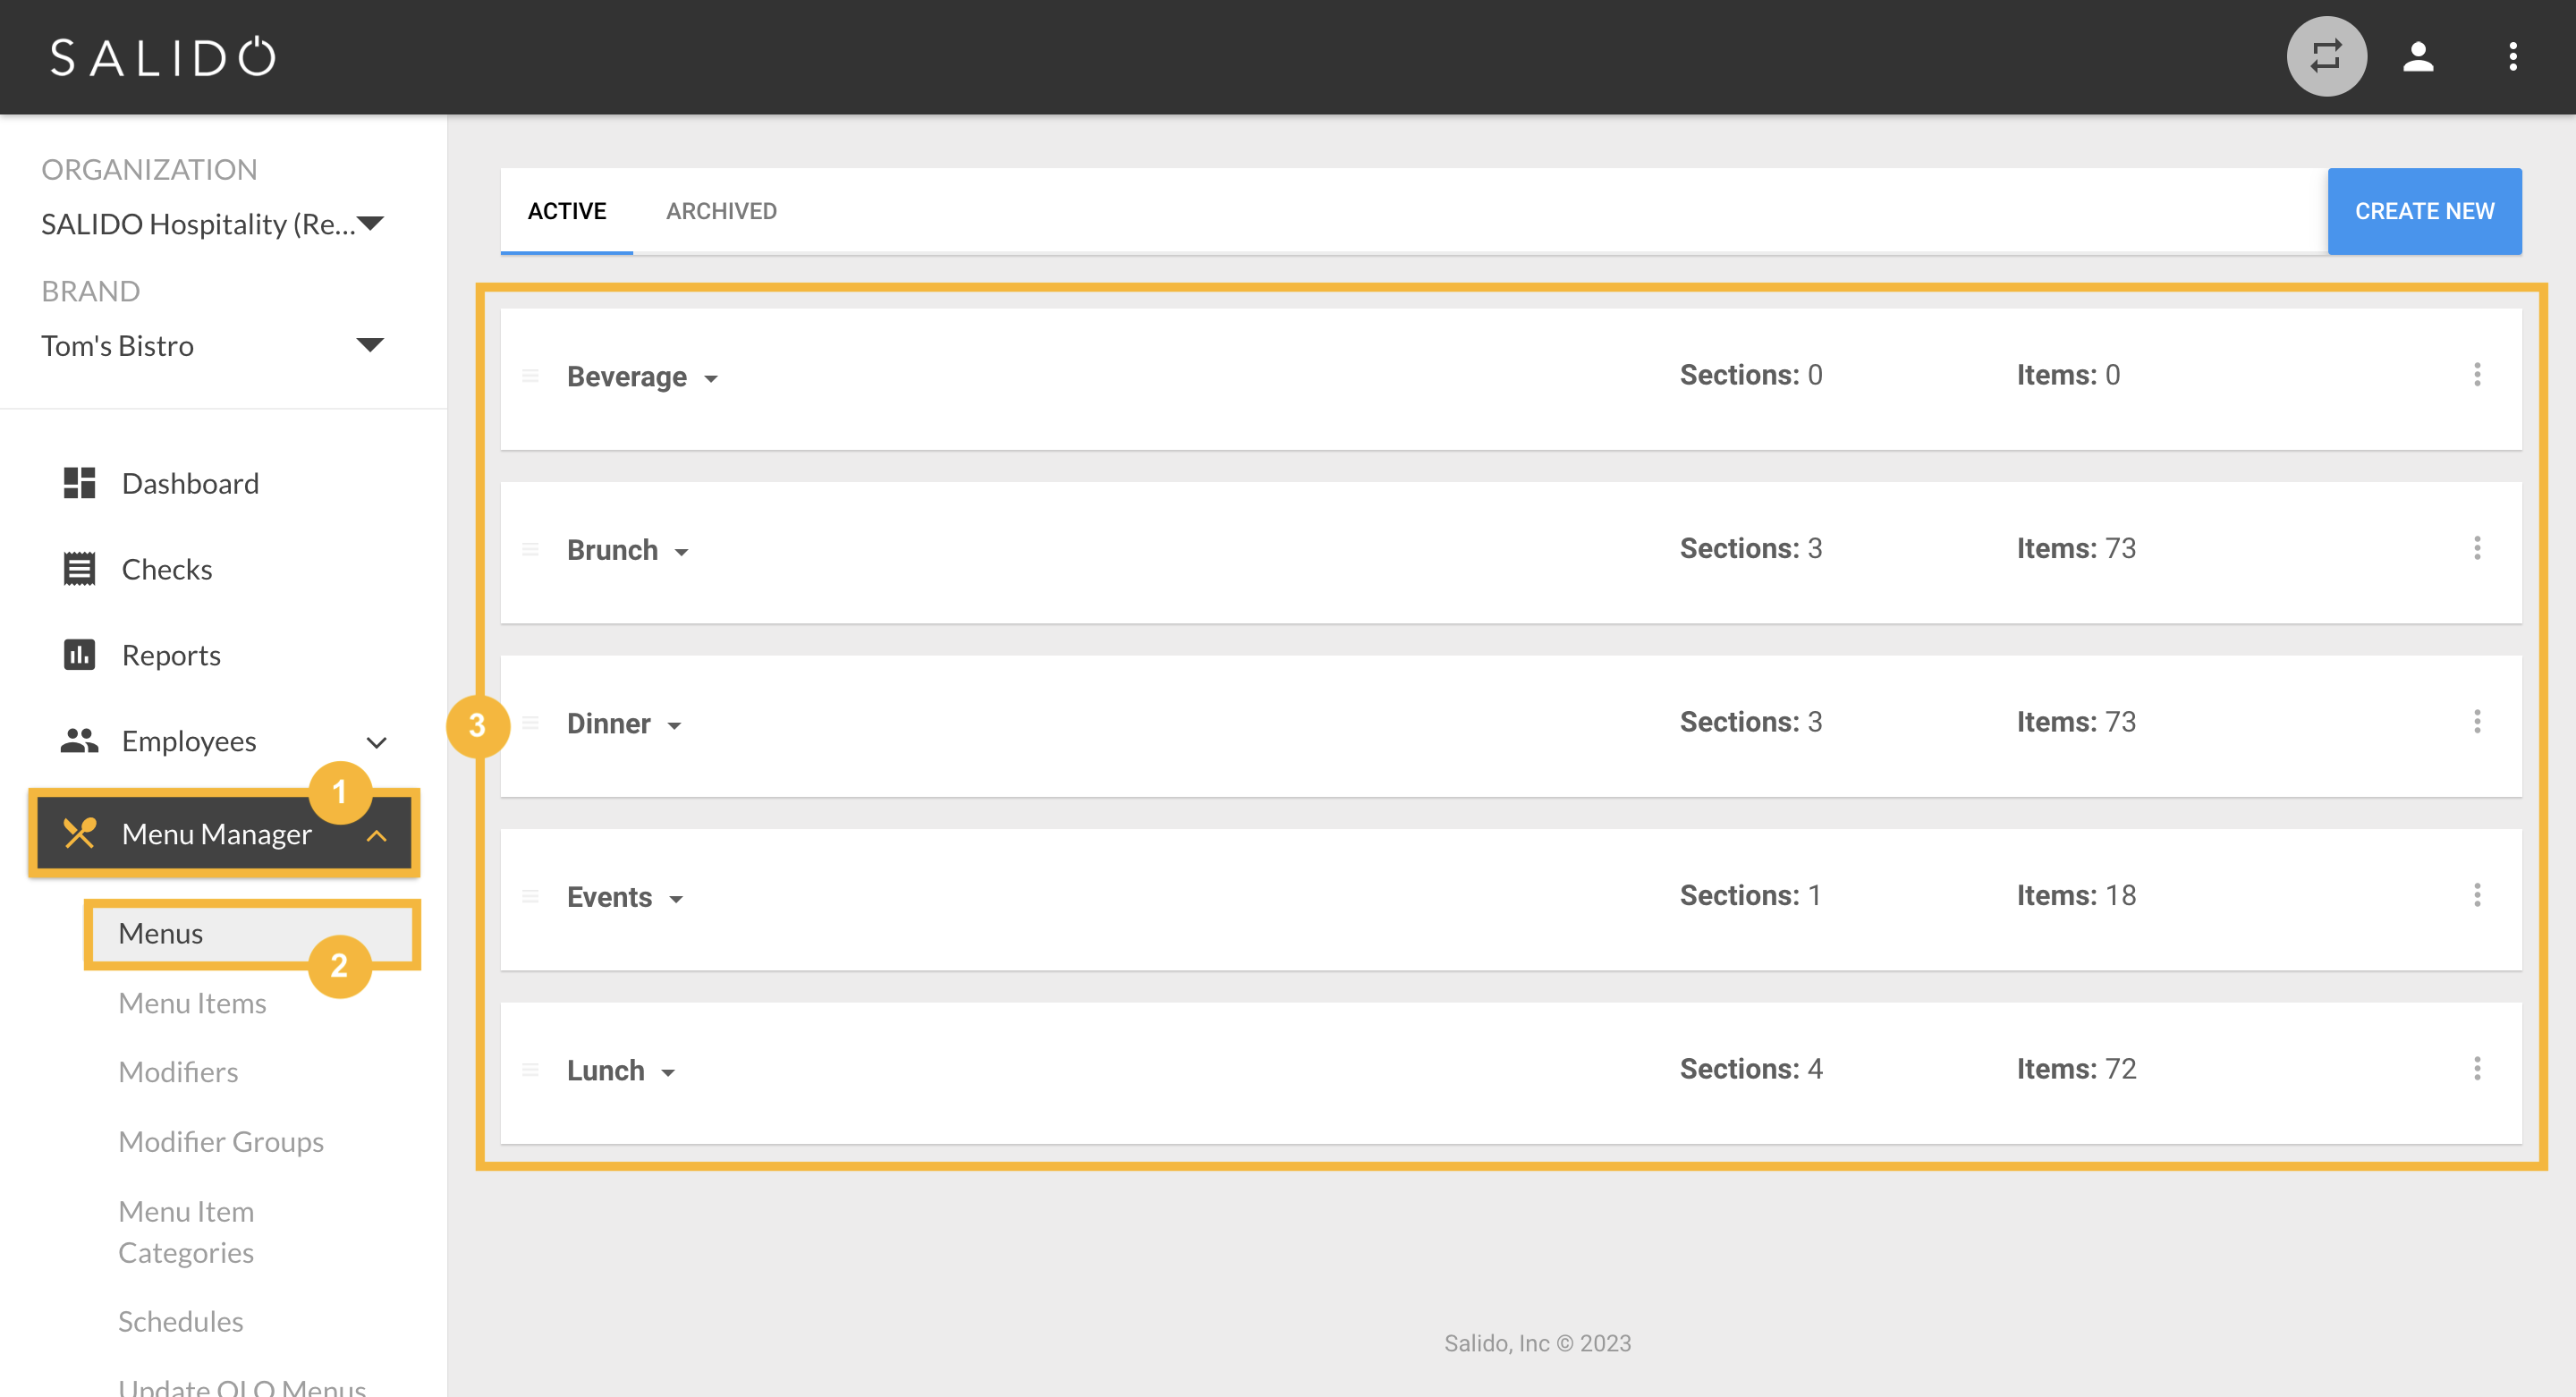Open Reports via the chart icon

click(x=80, y=654)
